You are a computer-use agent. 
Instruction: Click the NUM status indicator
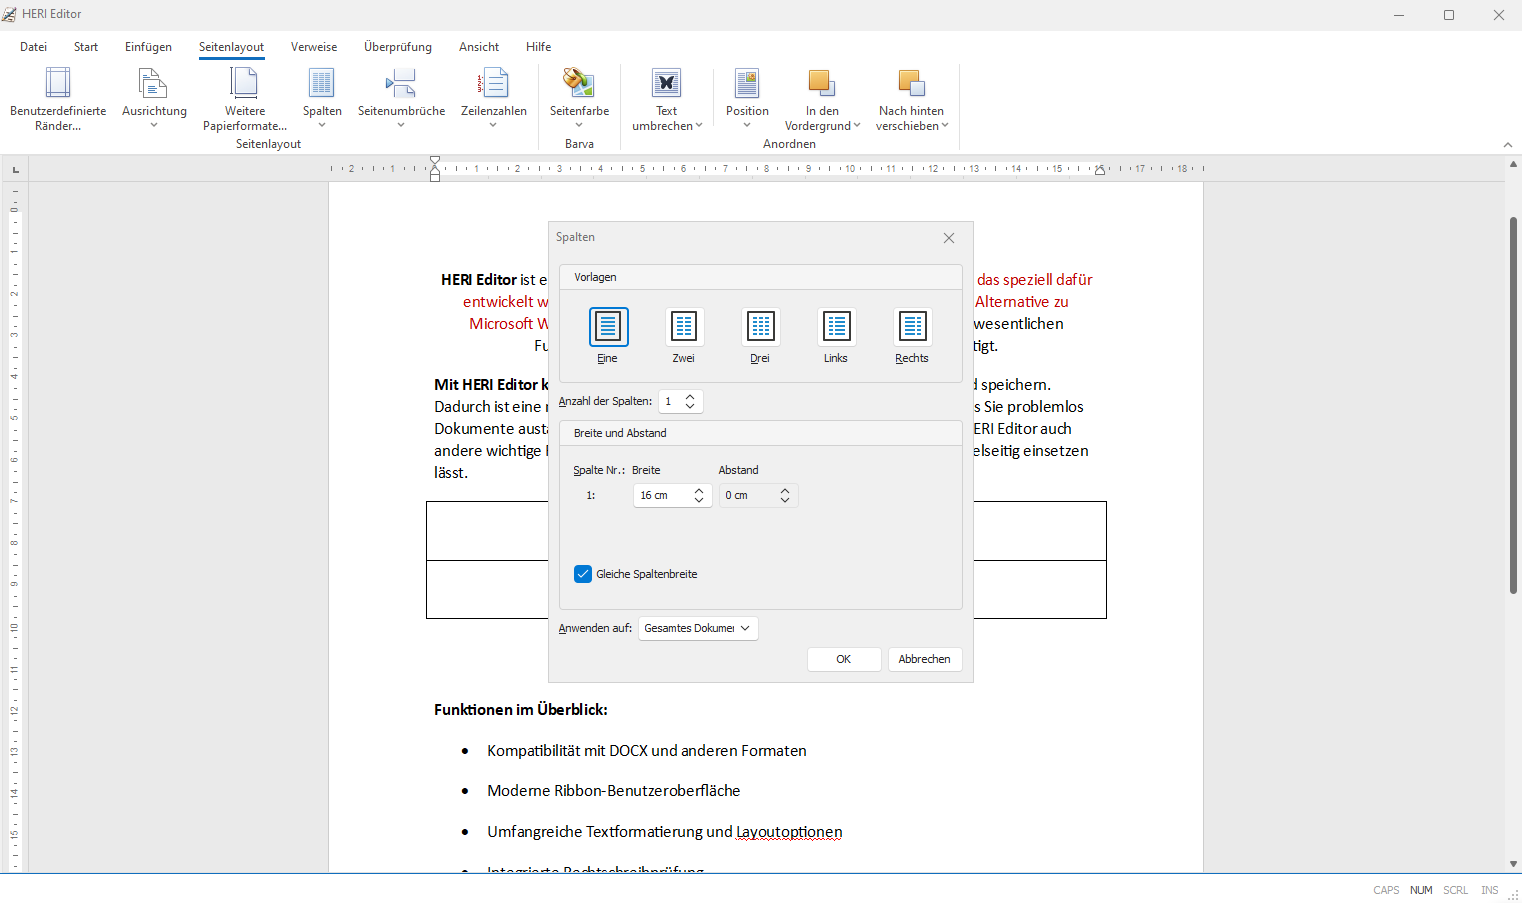pyautogui.click(x=1421, y=890)
